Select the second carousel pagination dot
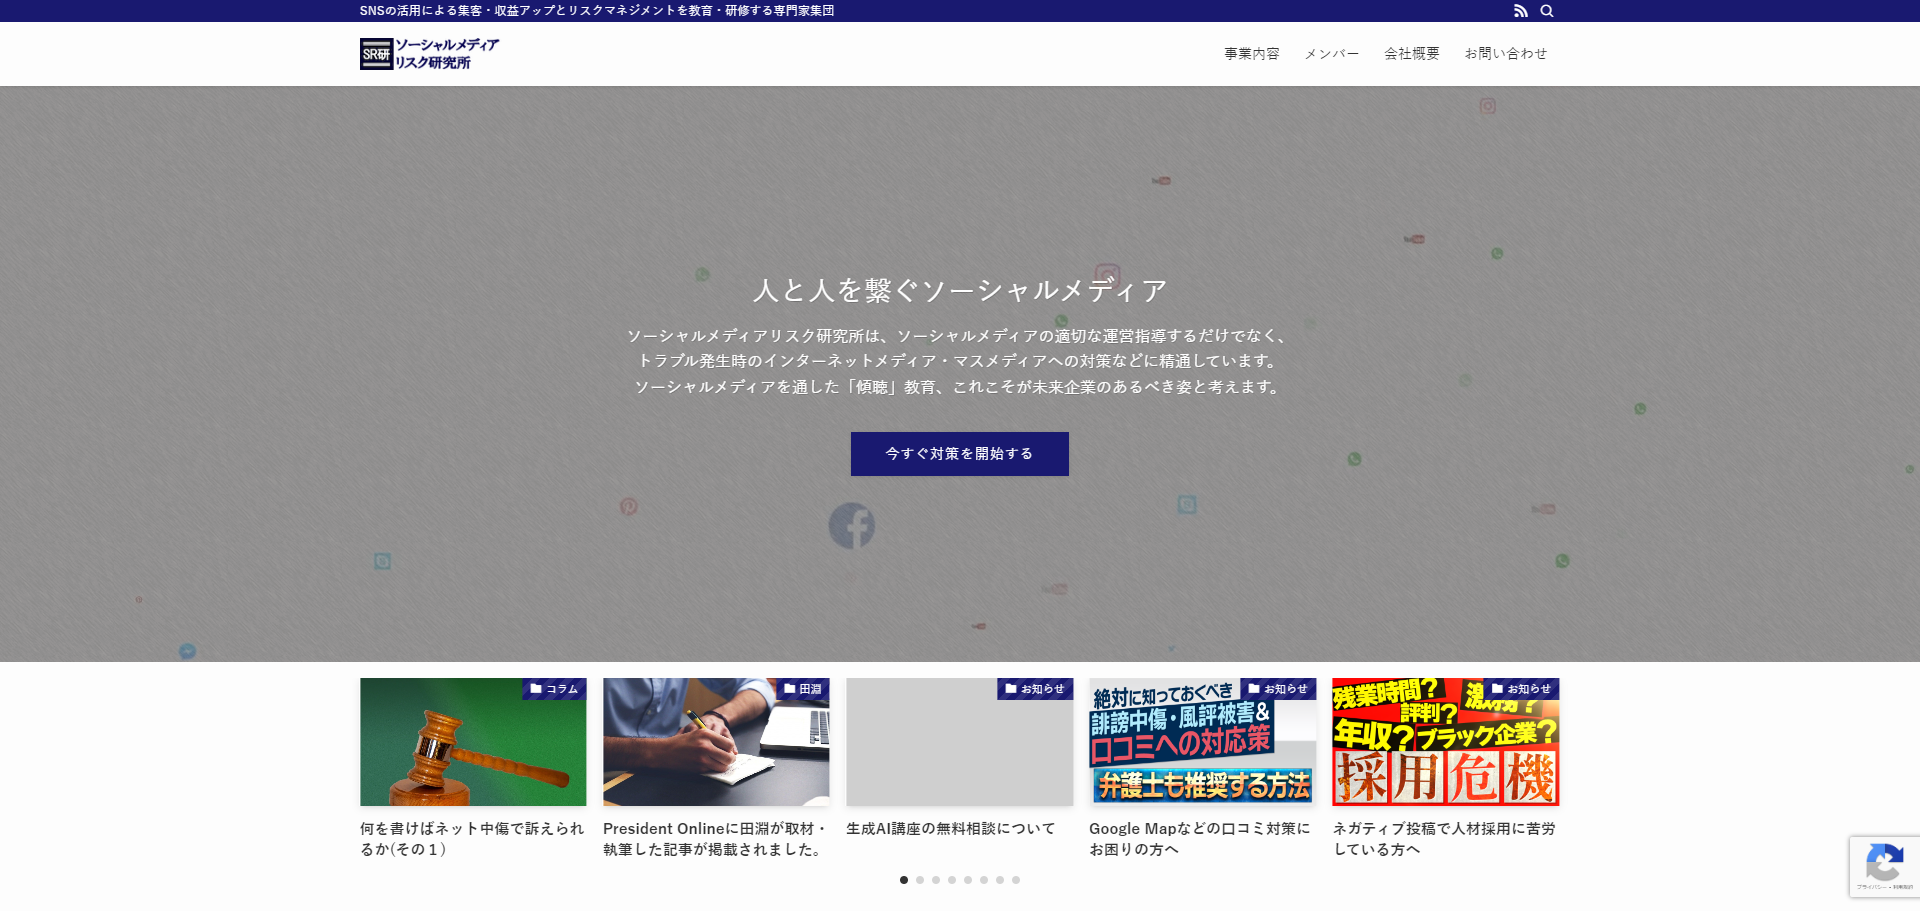Viewport: 1920px width, 911px height. [920, 880]
